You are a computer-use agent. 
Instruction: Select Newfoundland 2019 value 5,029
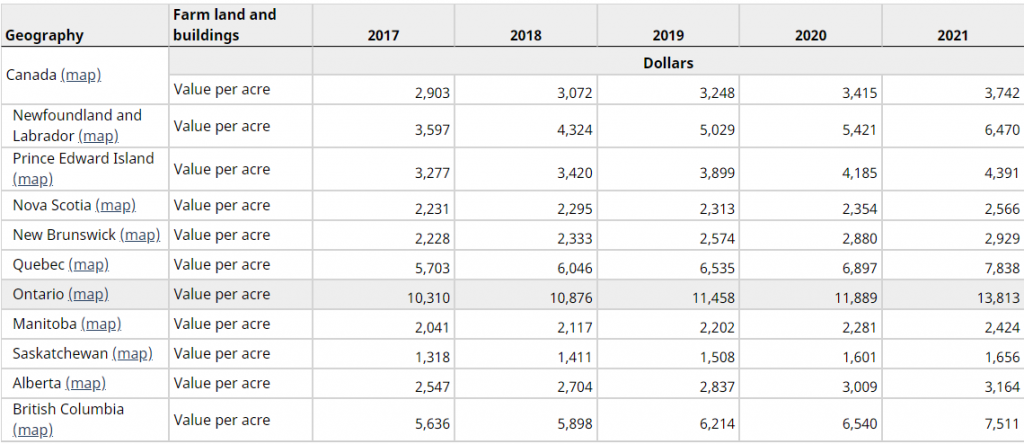[x=717, y=130]
